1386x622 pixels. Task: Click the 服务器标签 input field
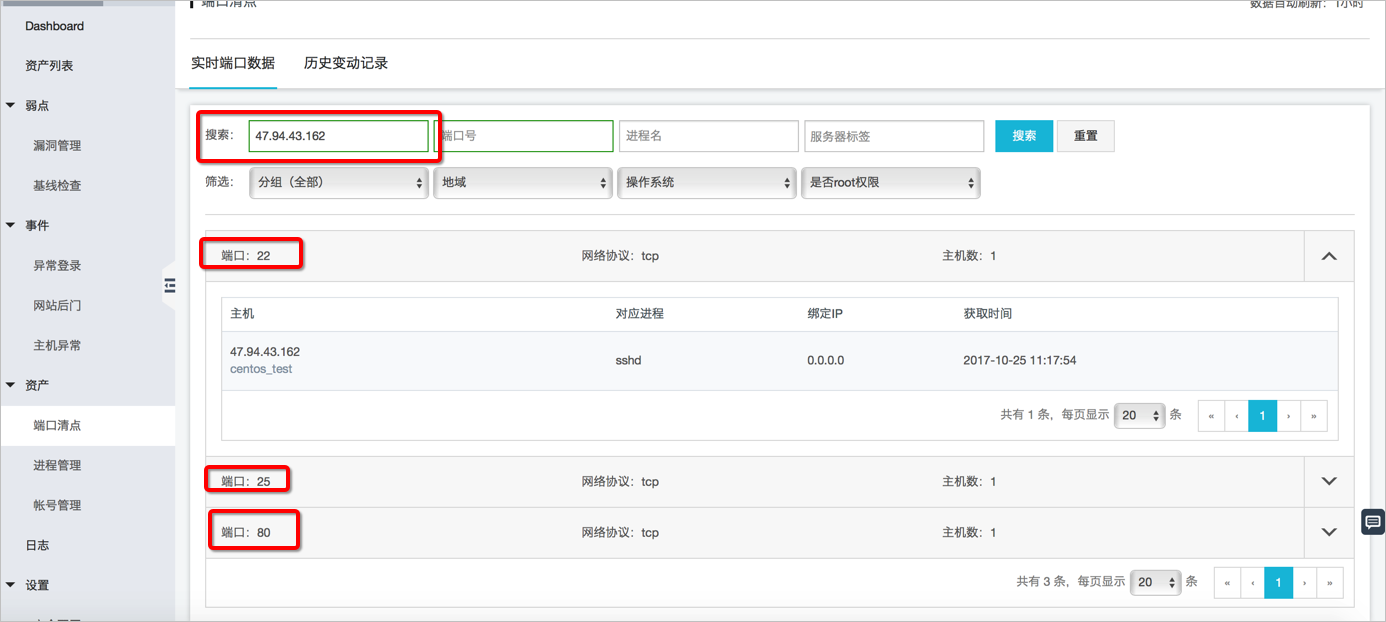(894, 136)
